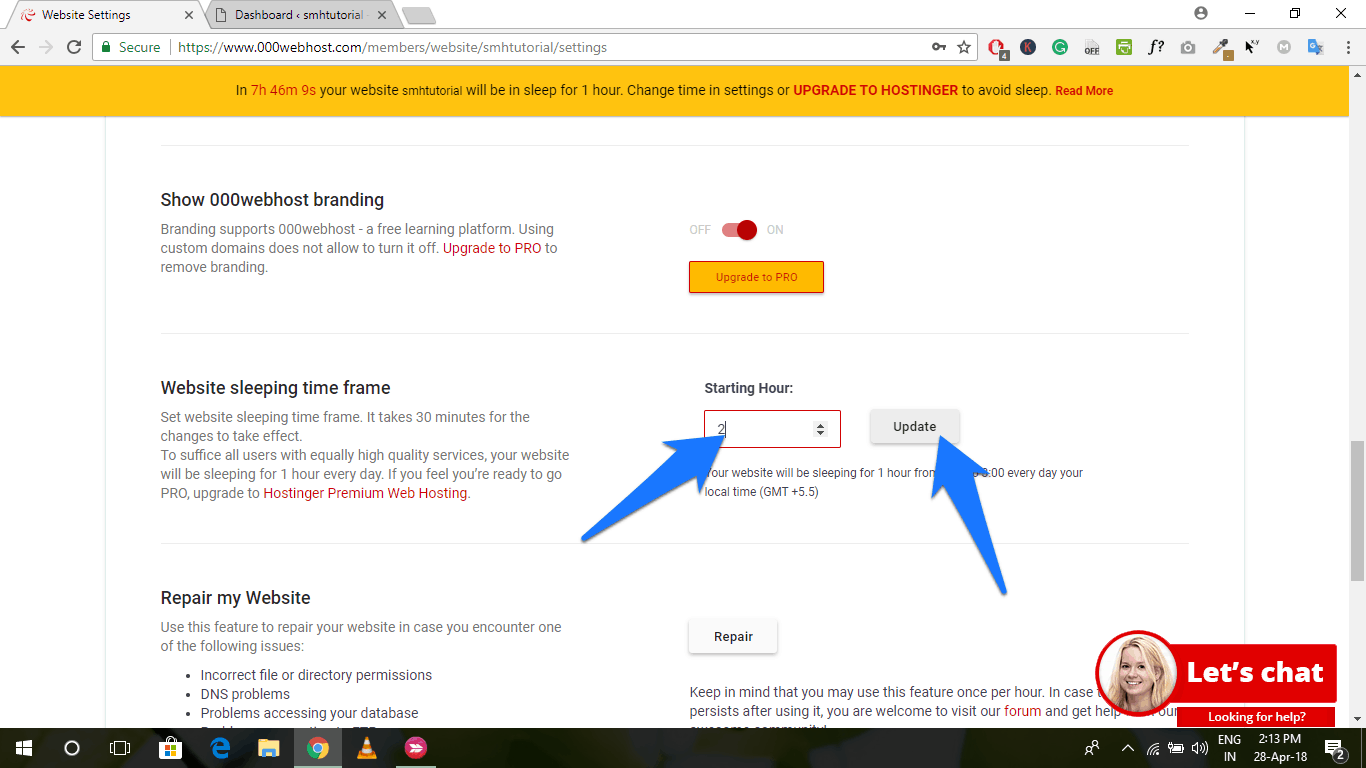Open the f? font identifier extension
This screenshot has width=1366, height=768.
coord(1156,47)
